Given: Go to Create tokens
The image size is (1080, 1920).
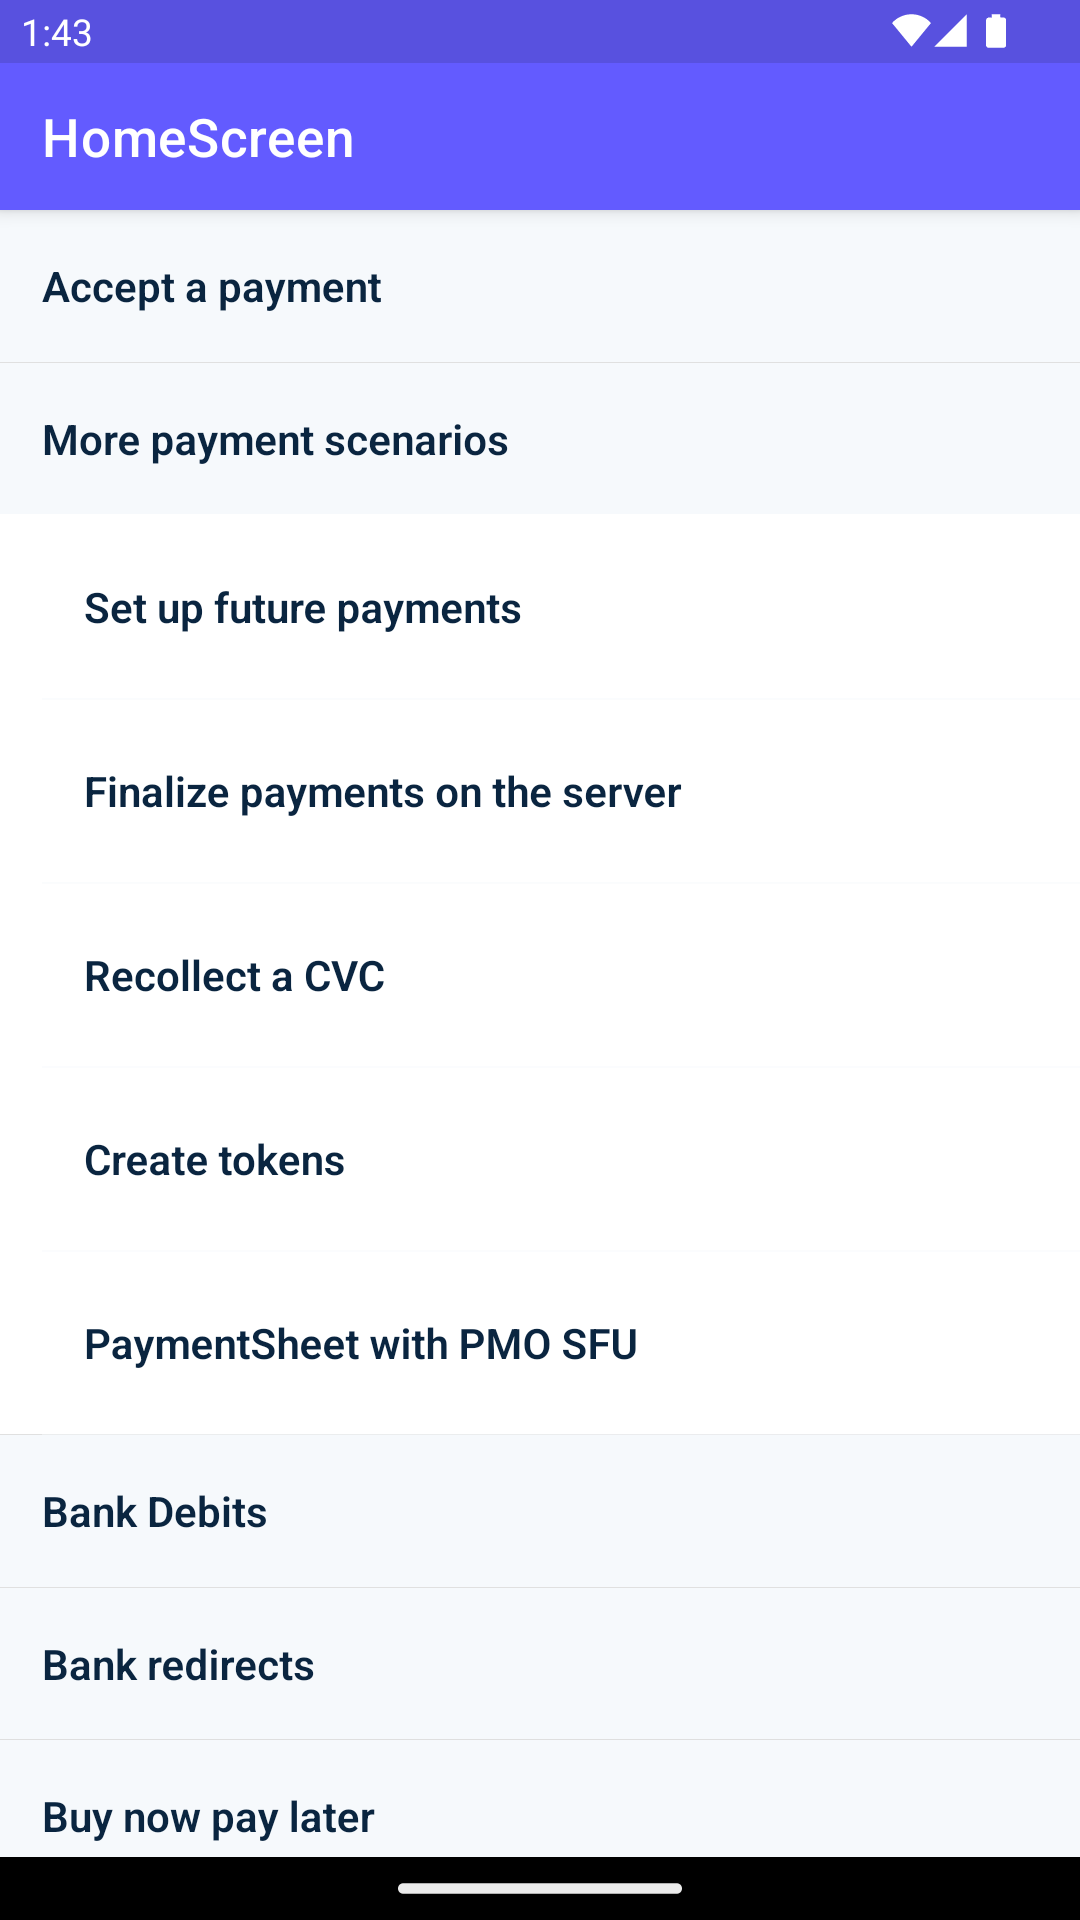Looking at the screenshot, I should click(214, 1161).
